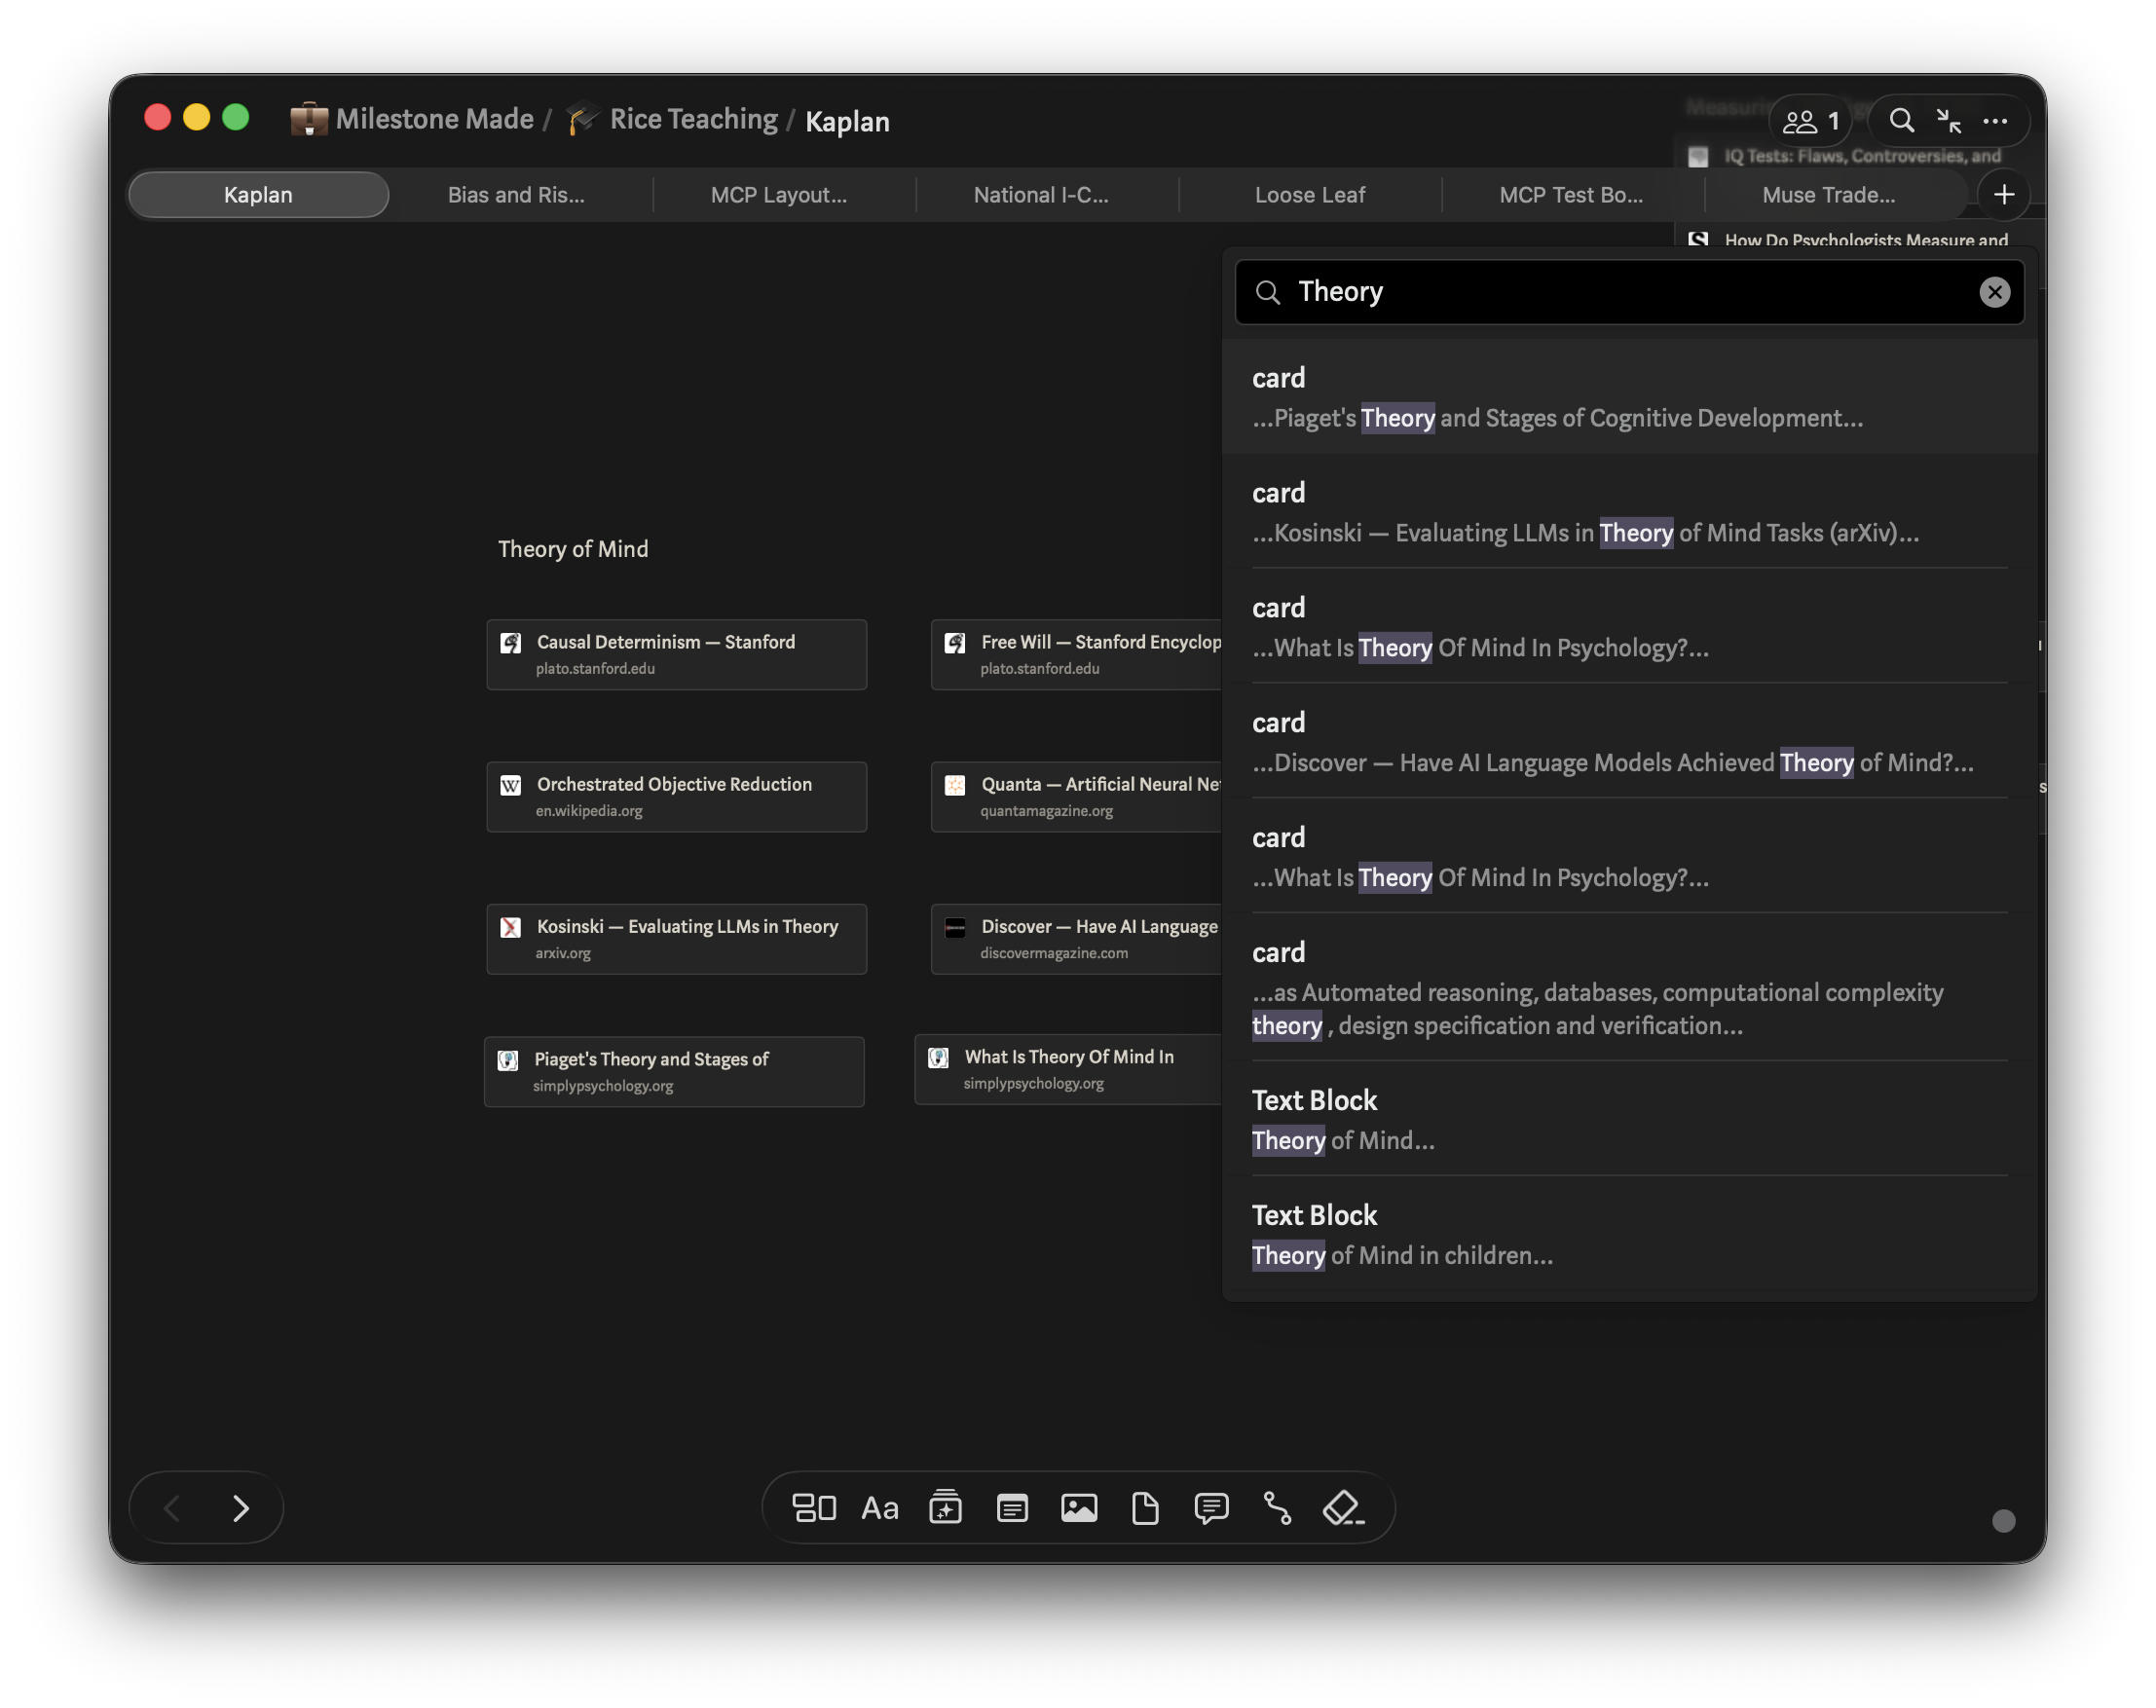Add a comment from bottom toolbar
Viewport: 2156px width, 1708px height.
(x=1211, y=1507)
